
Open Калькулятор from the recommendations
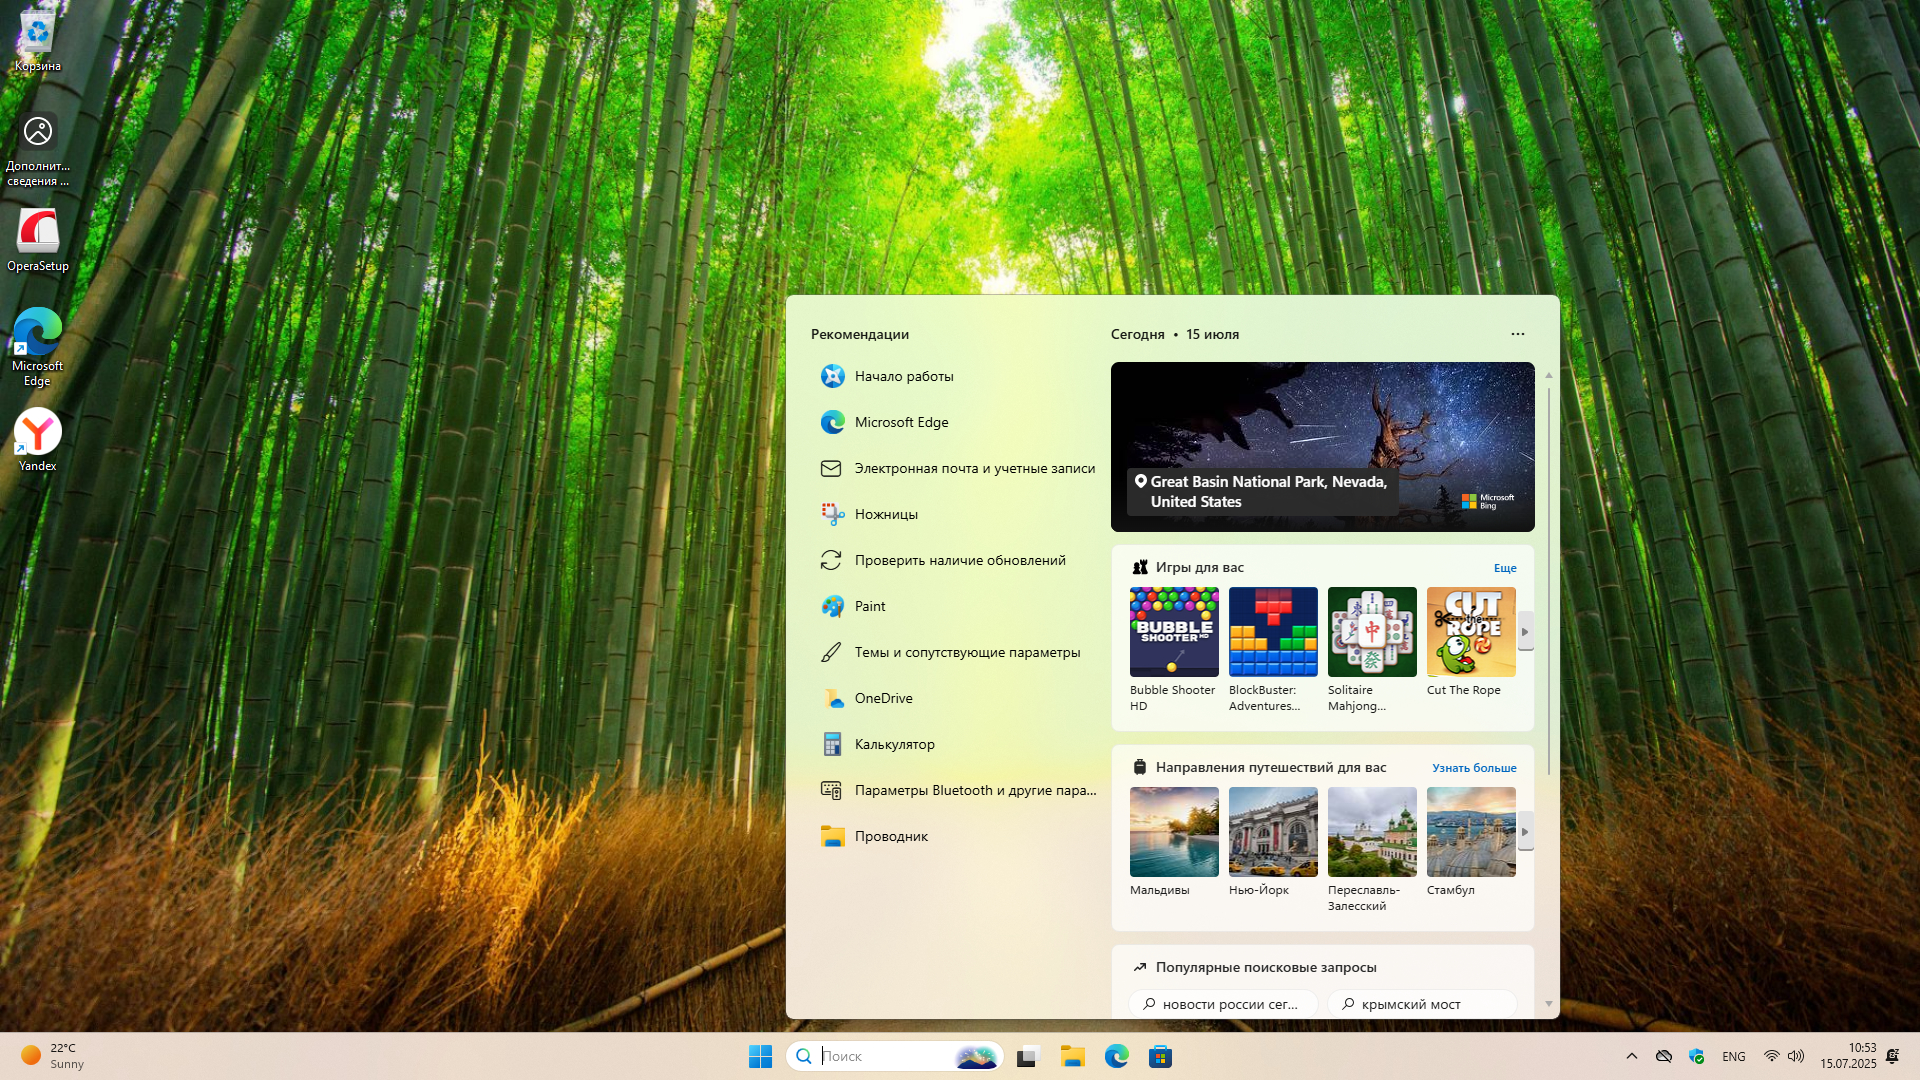pyautogui.click(x=894, y=744)
